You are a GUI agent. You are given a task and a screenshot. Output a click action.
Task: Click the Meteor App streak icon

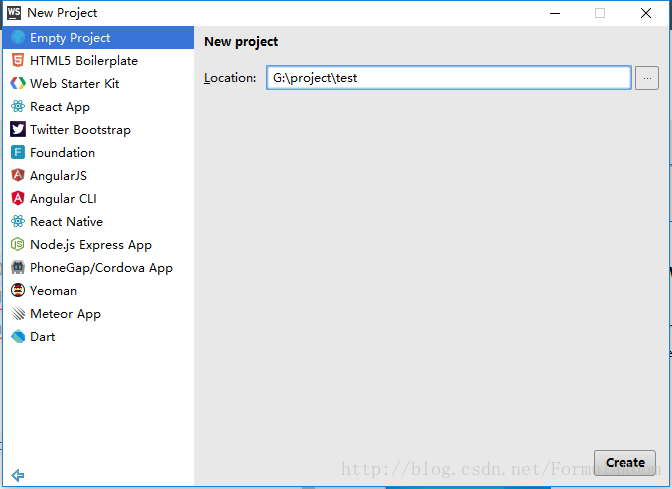18,313
